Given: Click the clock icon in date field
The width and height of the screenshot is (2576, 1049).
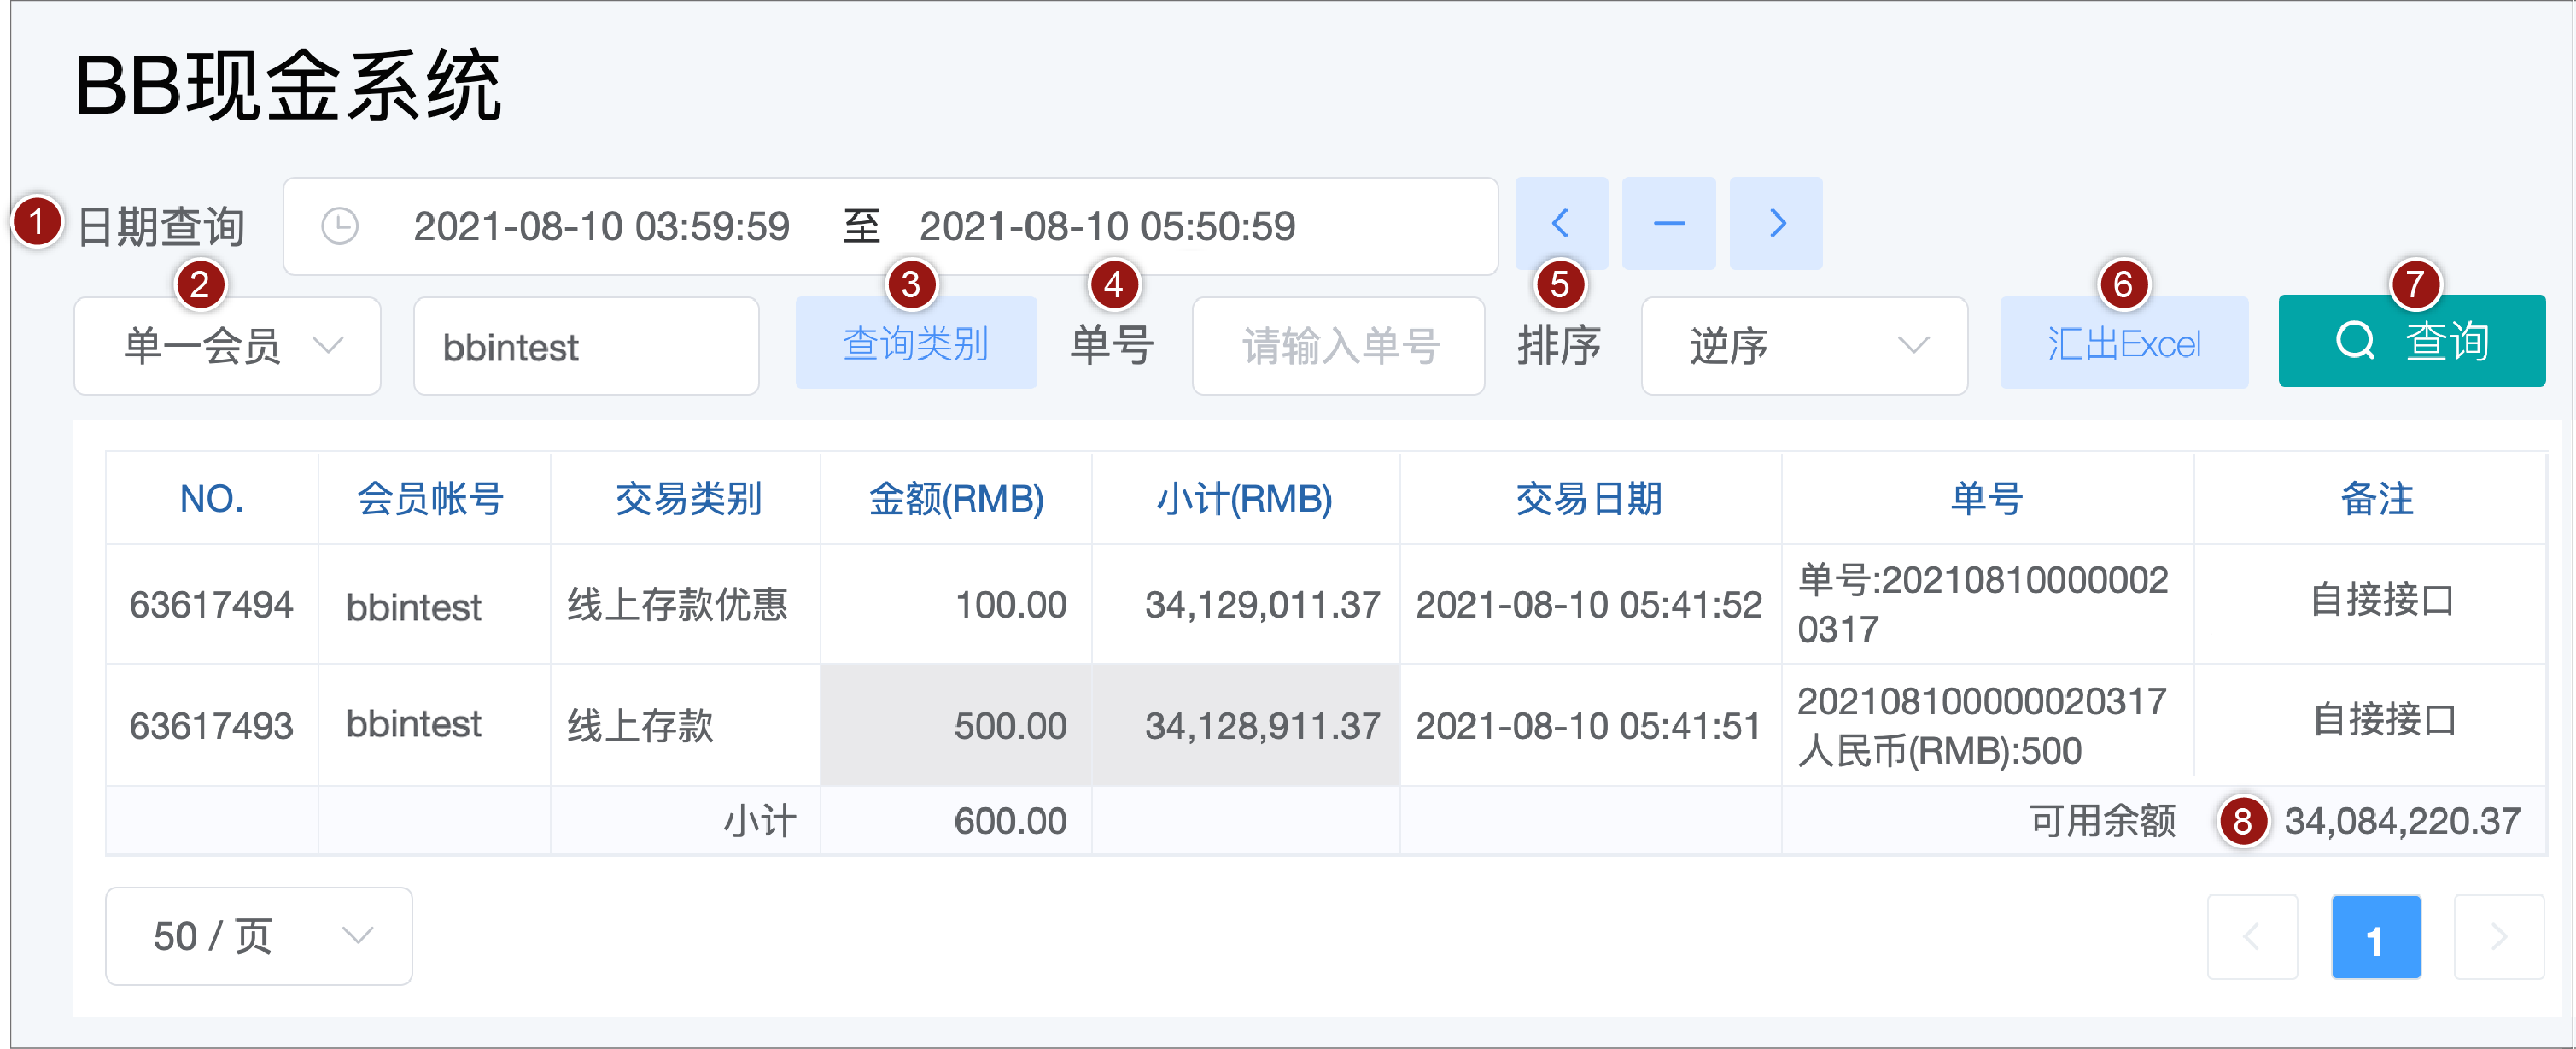Looking at the screenshot, I should [339, 226].
